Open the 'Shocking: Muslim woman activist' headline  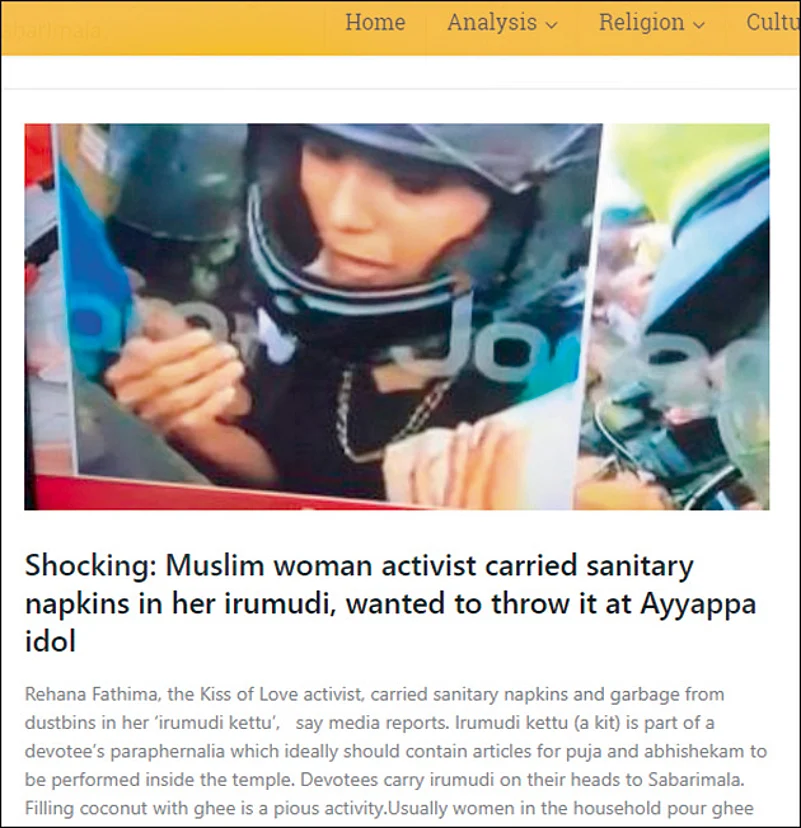point(391,603)
